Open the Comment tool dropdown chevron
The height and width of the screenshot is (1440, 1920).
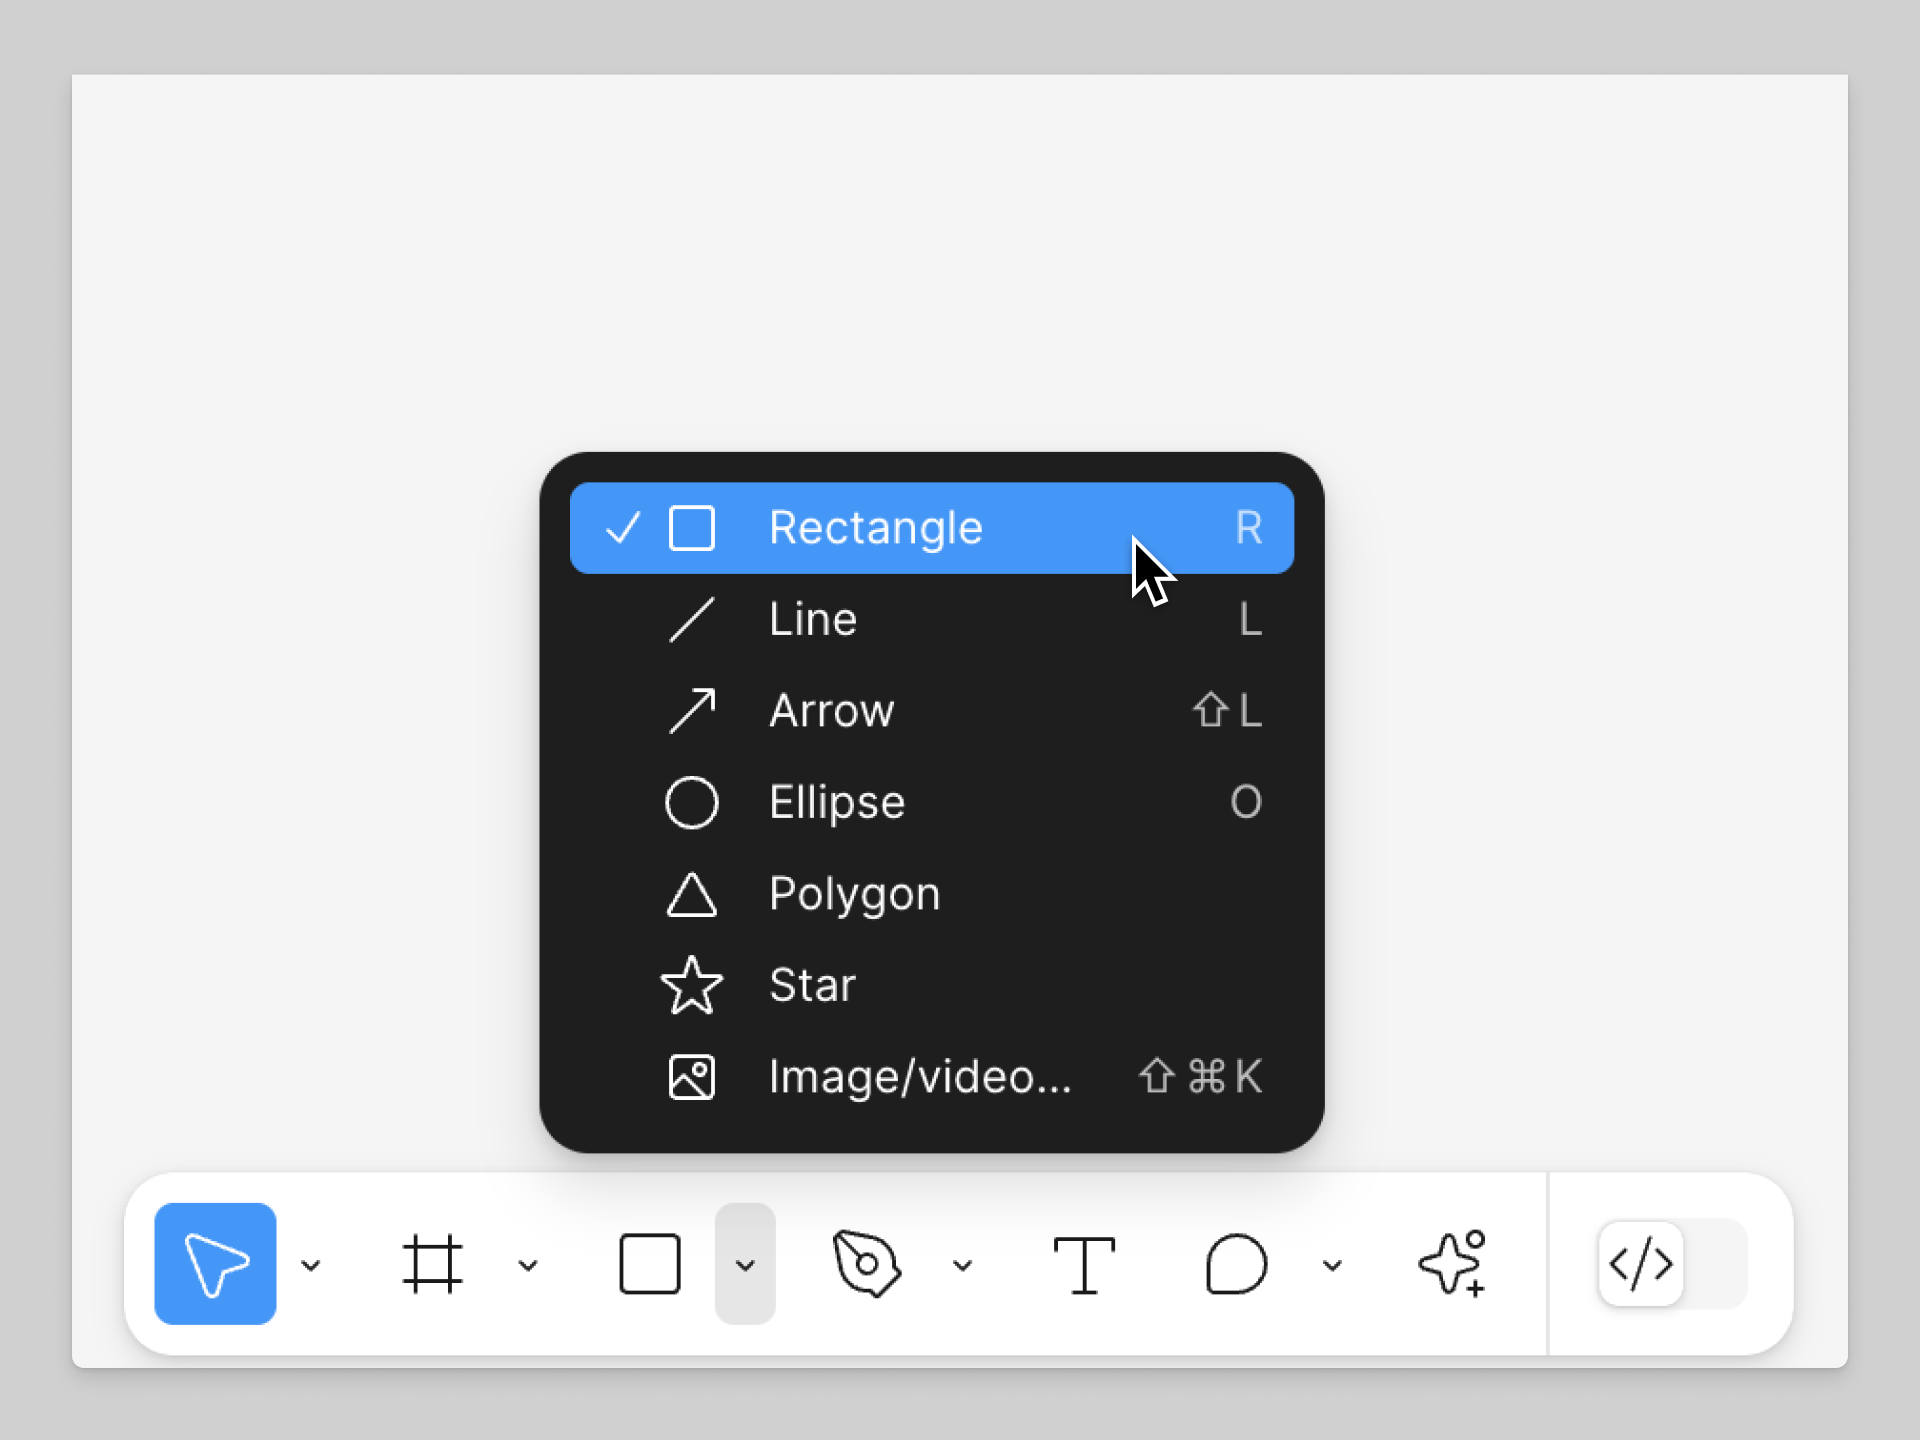tap(1332, 1266)
